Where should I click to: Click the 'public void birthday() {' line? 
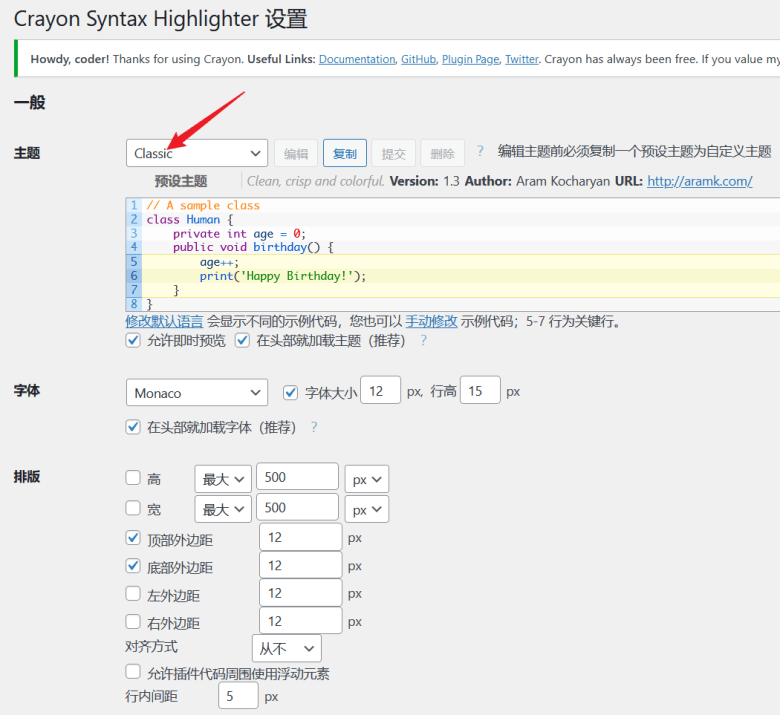coord(253,247)
